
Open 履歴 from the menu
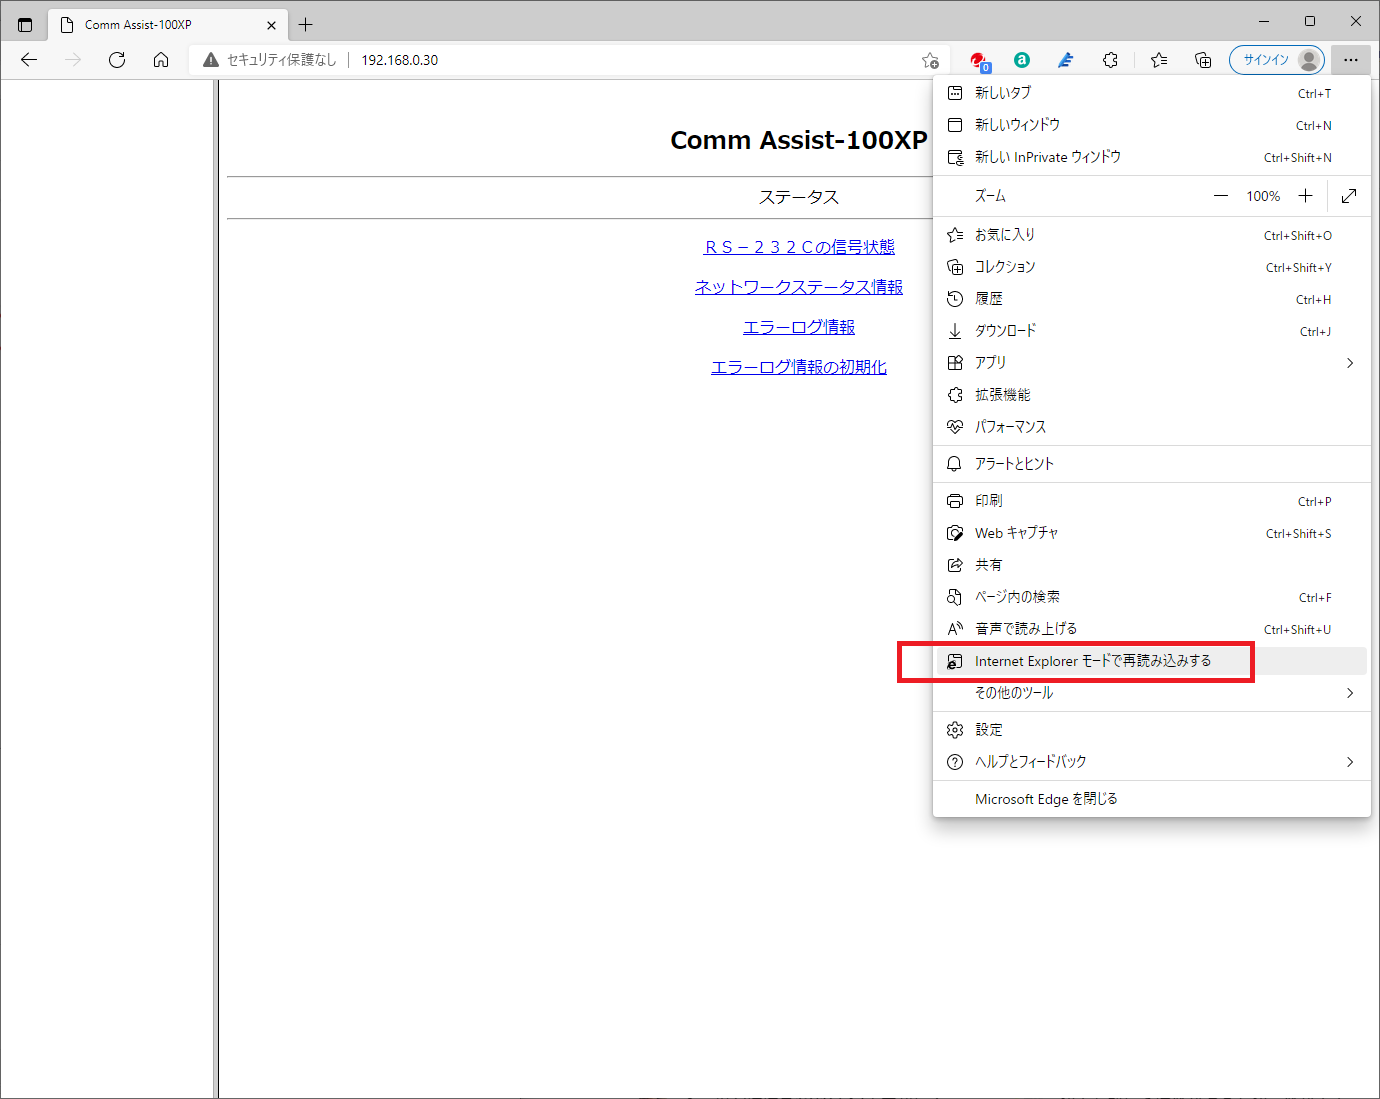click(x=1151, y=299)
